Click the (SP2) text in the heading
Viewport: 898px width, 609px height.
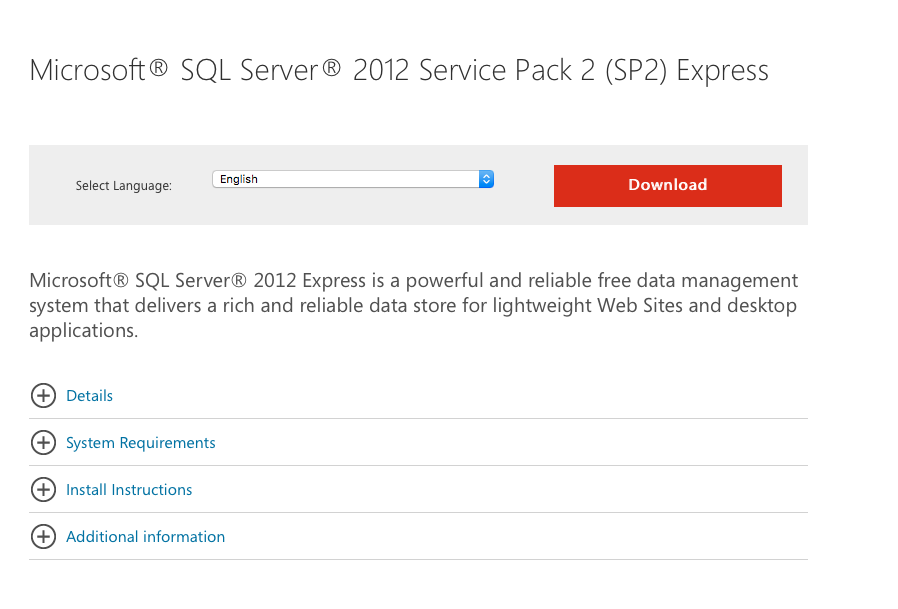click(636, 71)
